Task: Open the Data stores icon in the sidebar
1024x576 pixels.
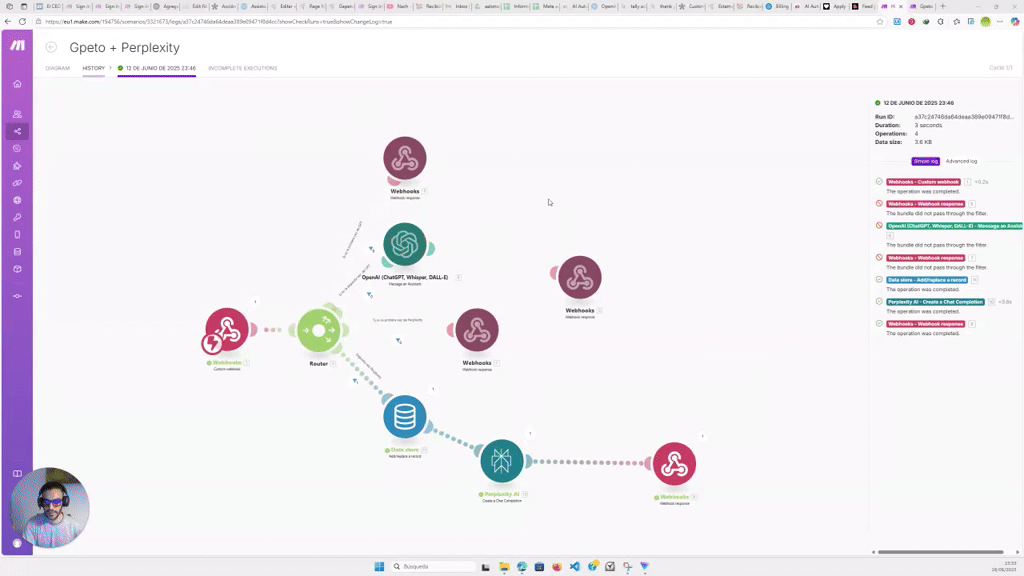Action: click(x=18, y=251)
